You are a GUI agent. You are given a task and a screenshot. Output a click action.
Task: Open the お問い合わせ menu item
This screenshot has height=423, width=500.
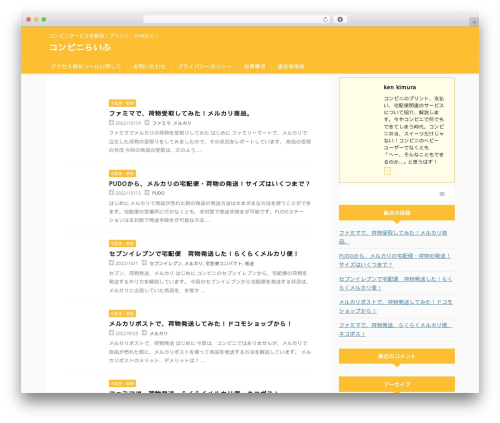[x=149, y=66]
